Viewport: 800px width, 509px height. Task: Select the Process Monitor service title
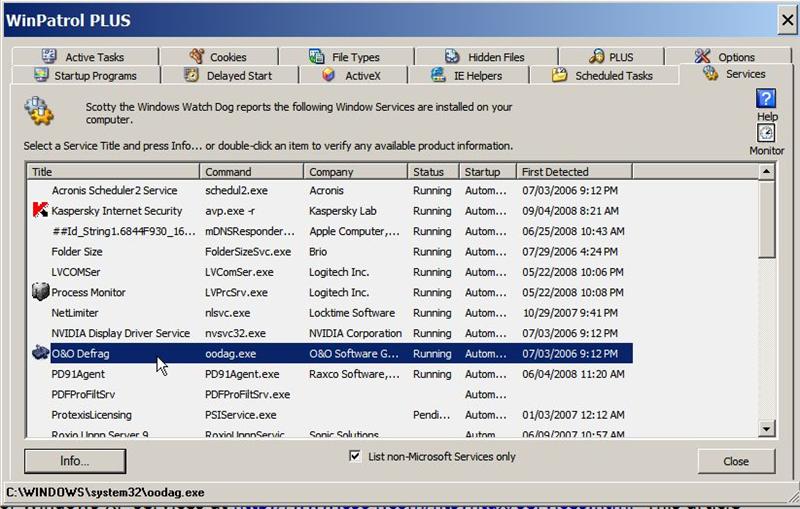88,292
